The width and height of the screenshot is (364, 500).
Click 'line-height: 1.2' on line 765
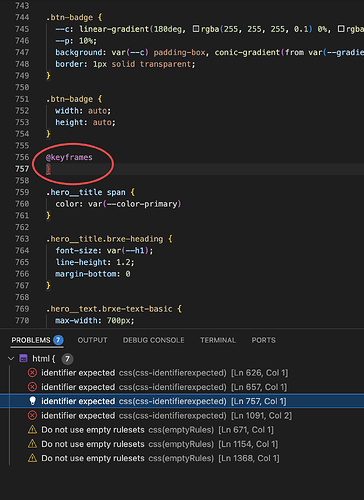coord(95,262)
